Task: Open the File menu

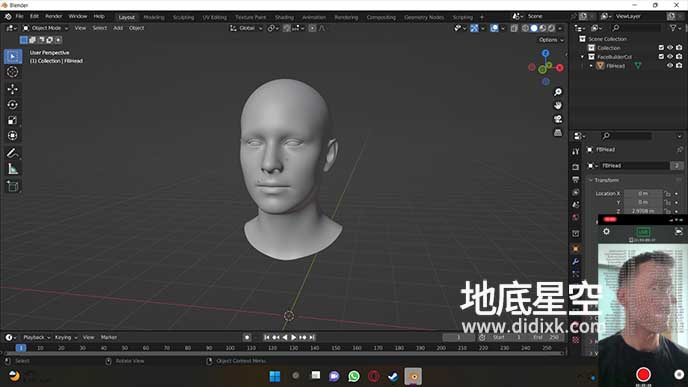Action: point(19,17)
